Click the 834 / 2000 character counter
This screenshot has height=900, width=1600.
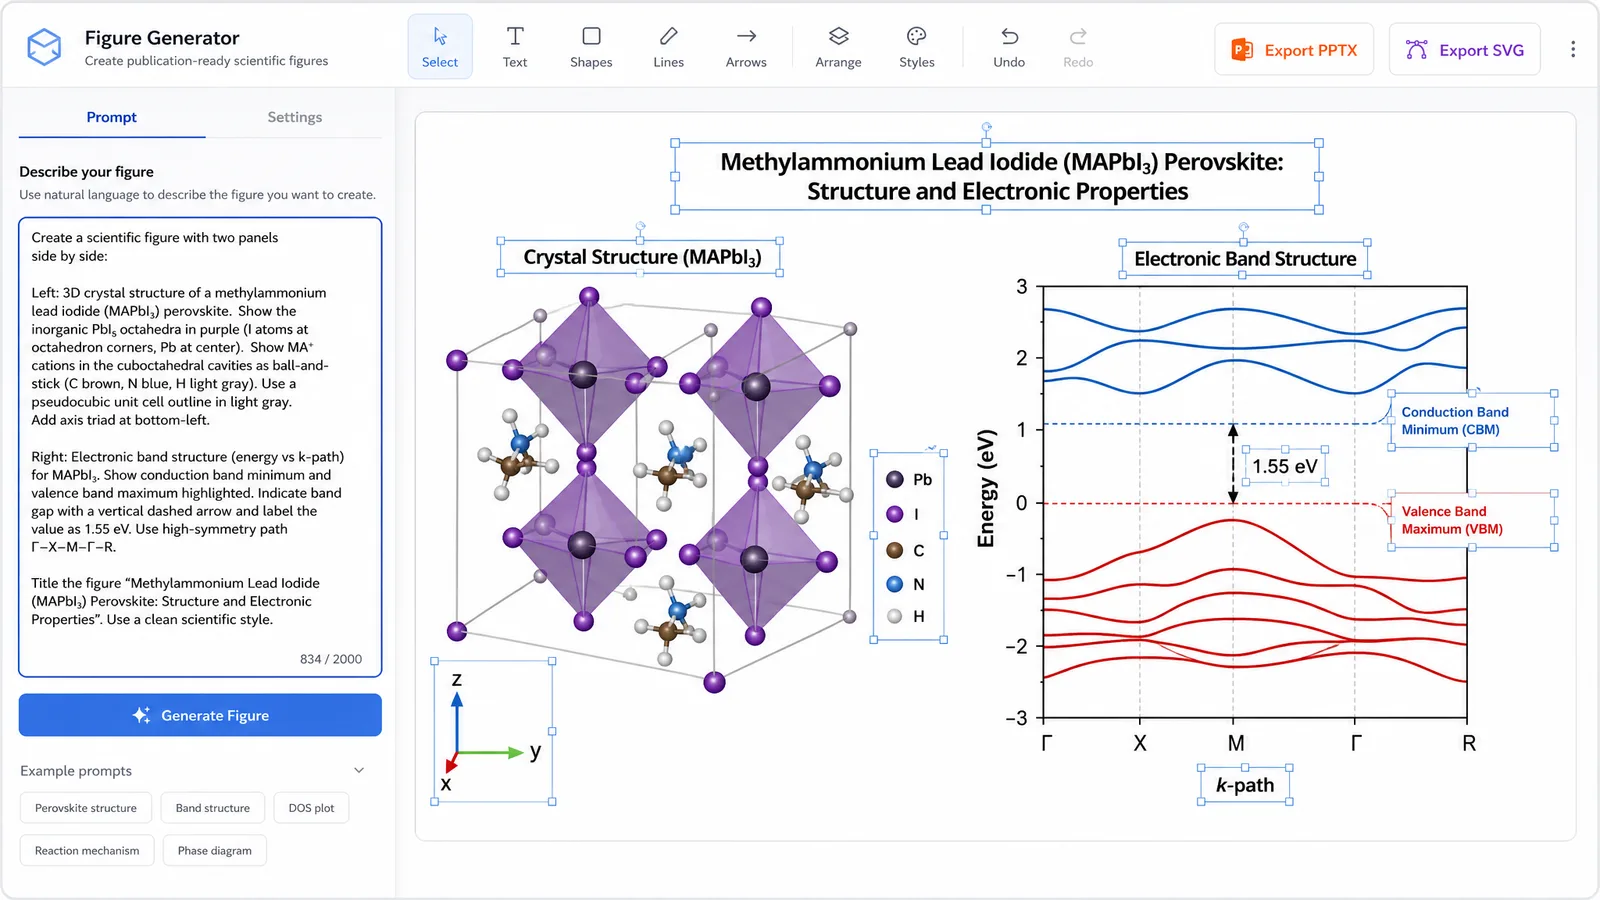[331, 659]
